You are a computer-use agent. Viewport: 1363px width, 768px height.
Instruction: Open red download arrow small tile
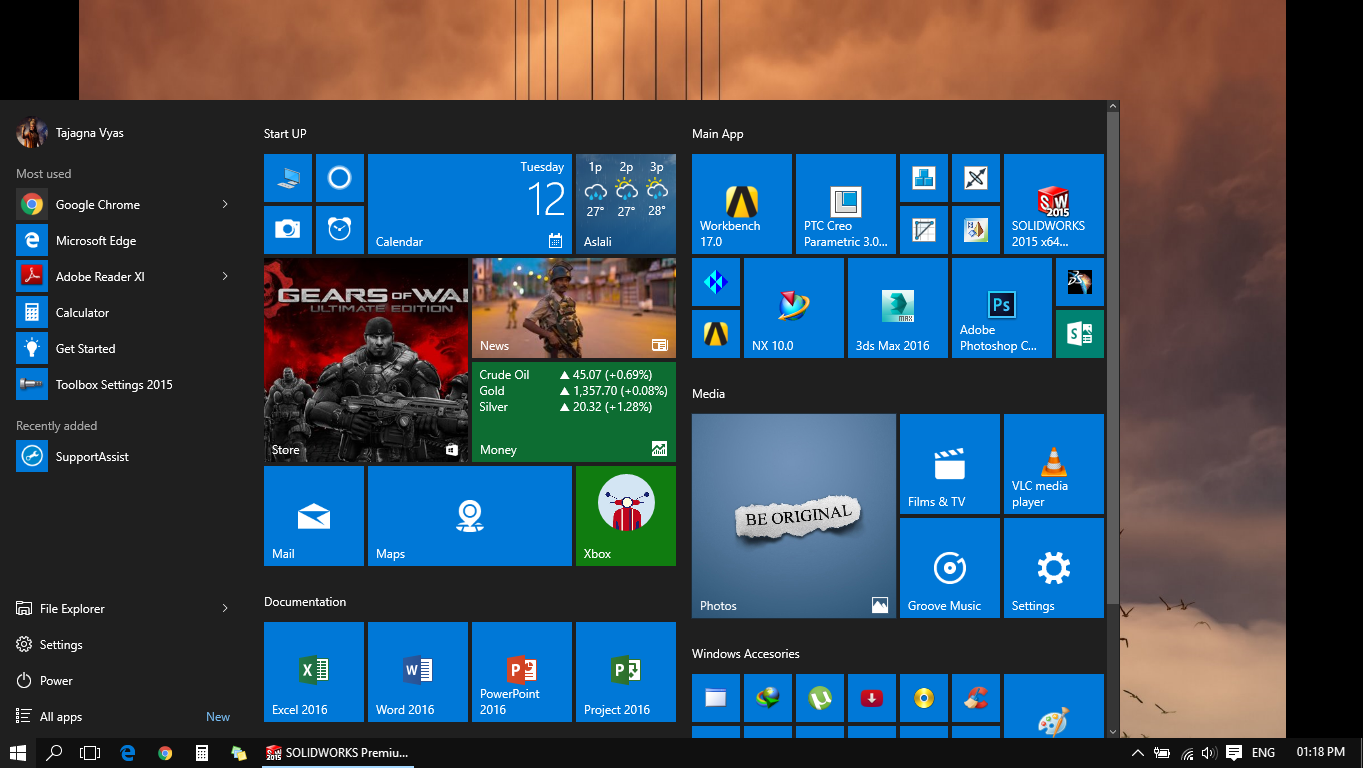pyautogui.click(x=872, y=698)
